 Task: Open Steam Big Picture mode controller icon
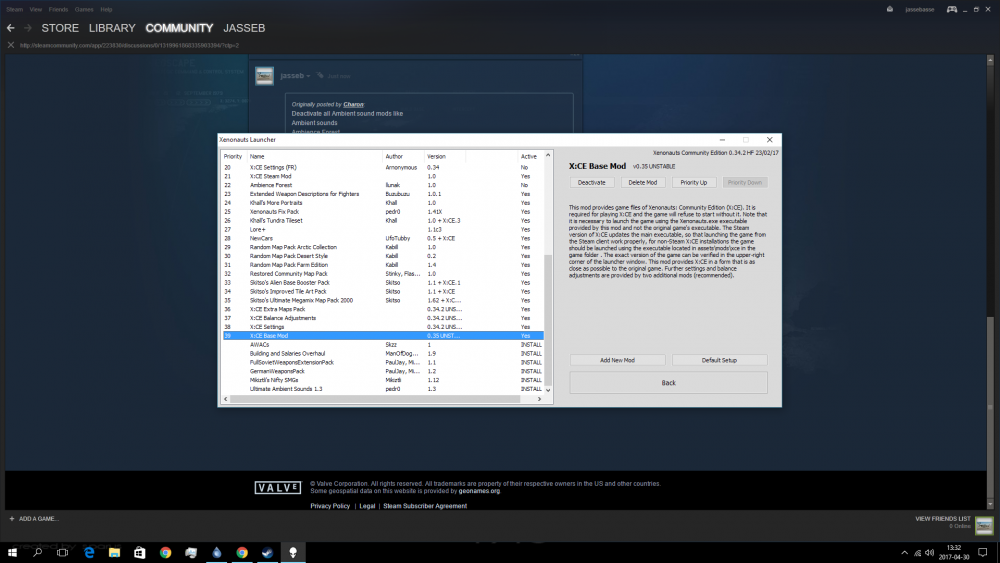click(x=952, y=10)
